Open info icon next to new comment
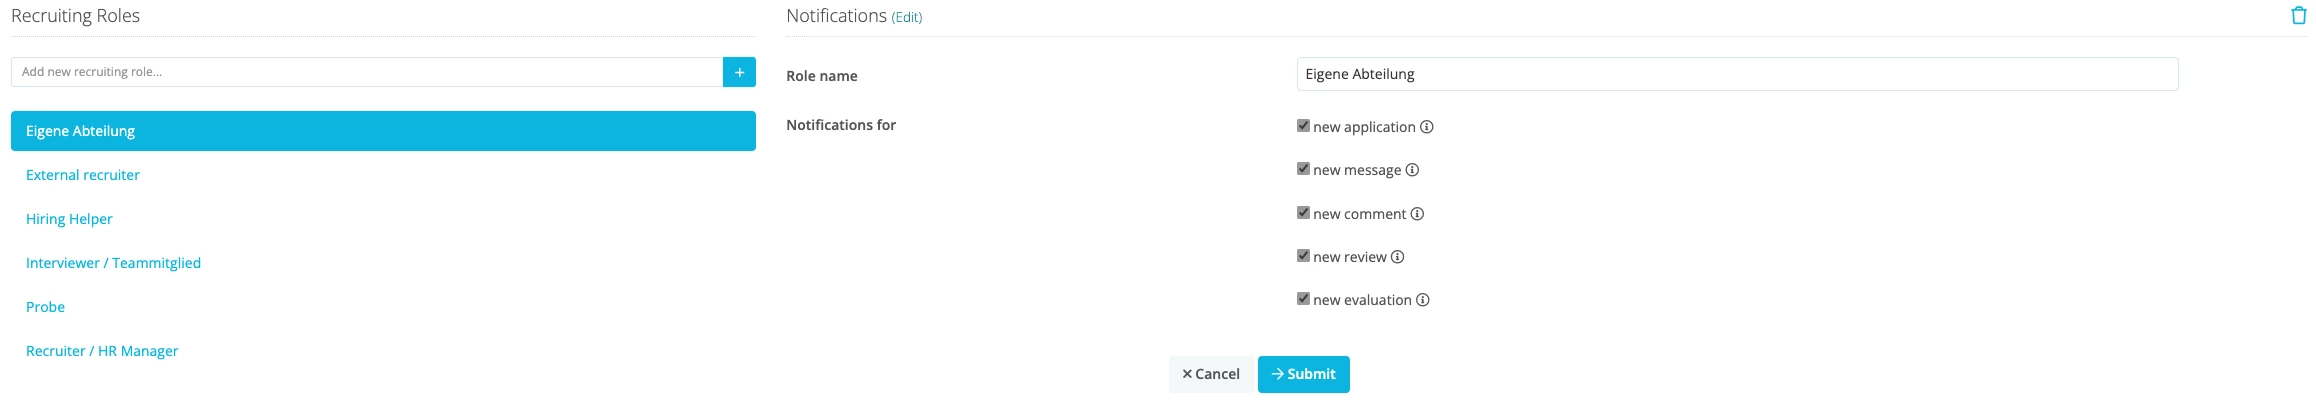Image resolution: width=2316 pixels, height=414 pixels. pyautogui.click(x=1417, y=214)
